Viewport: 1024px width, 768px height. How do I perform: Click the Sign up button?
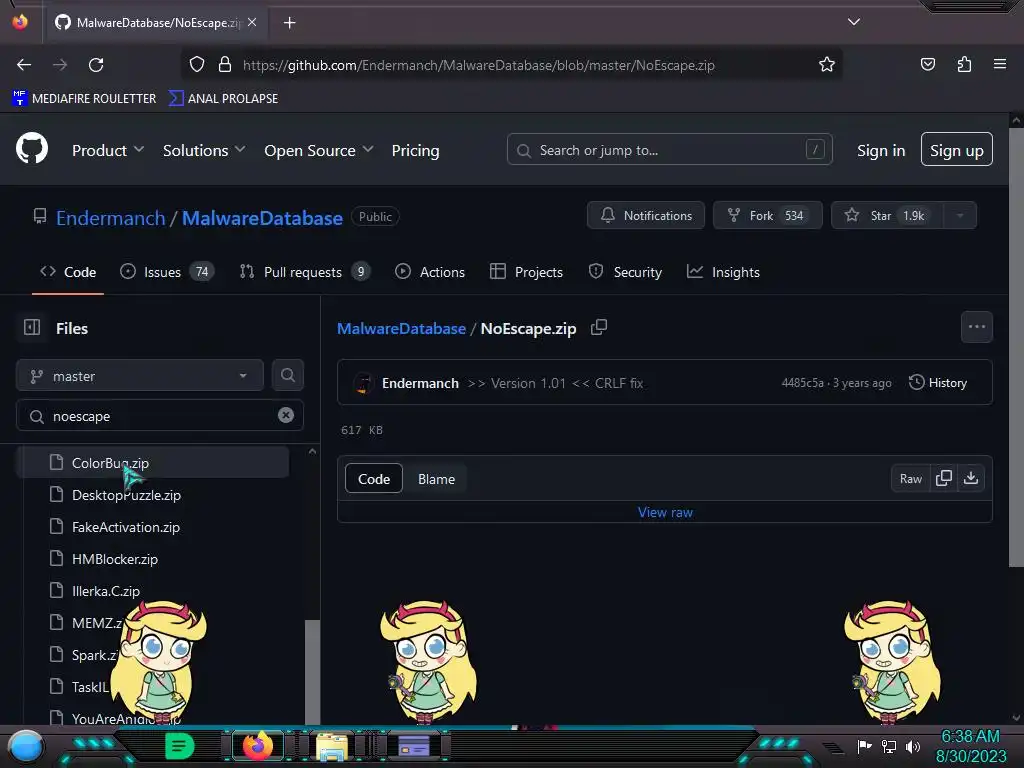point(957,150)
